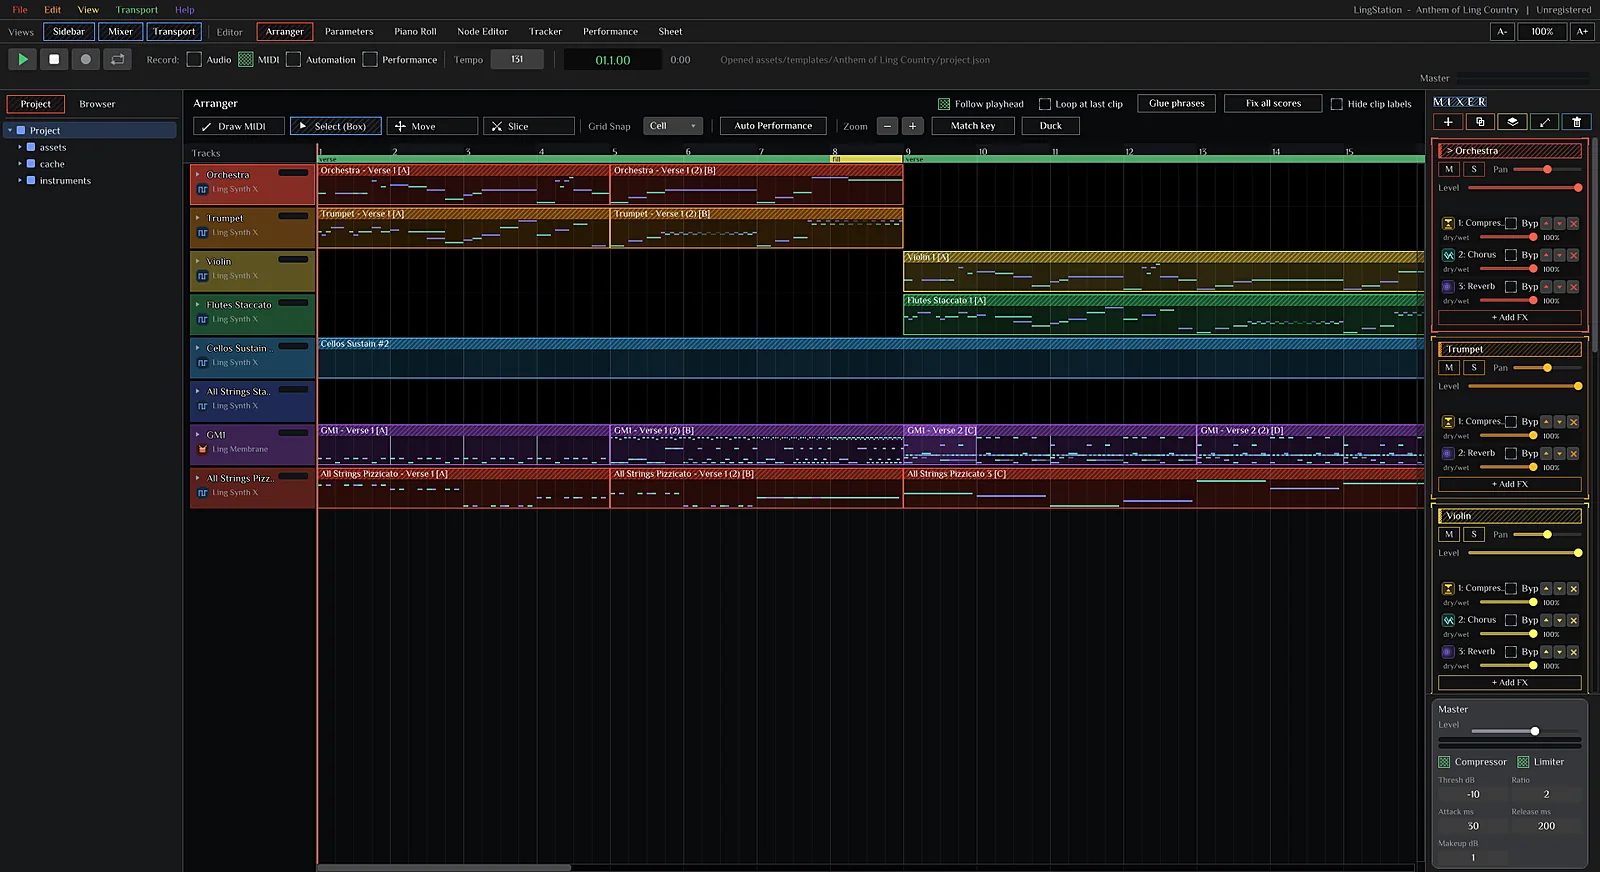The height and width of the screenshot is (872, 1600).
Task: Switch to the Piano Roll editor tab
Action: [415, 32]
